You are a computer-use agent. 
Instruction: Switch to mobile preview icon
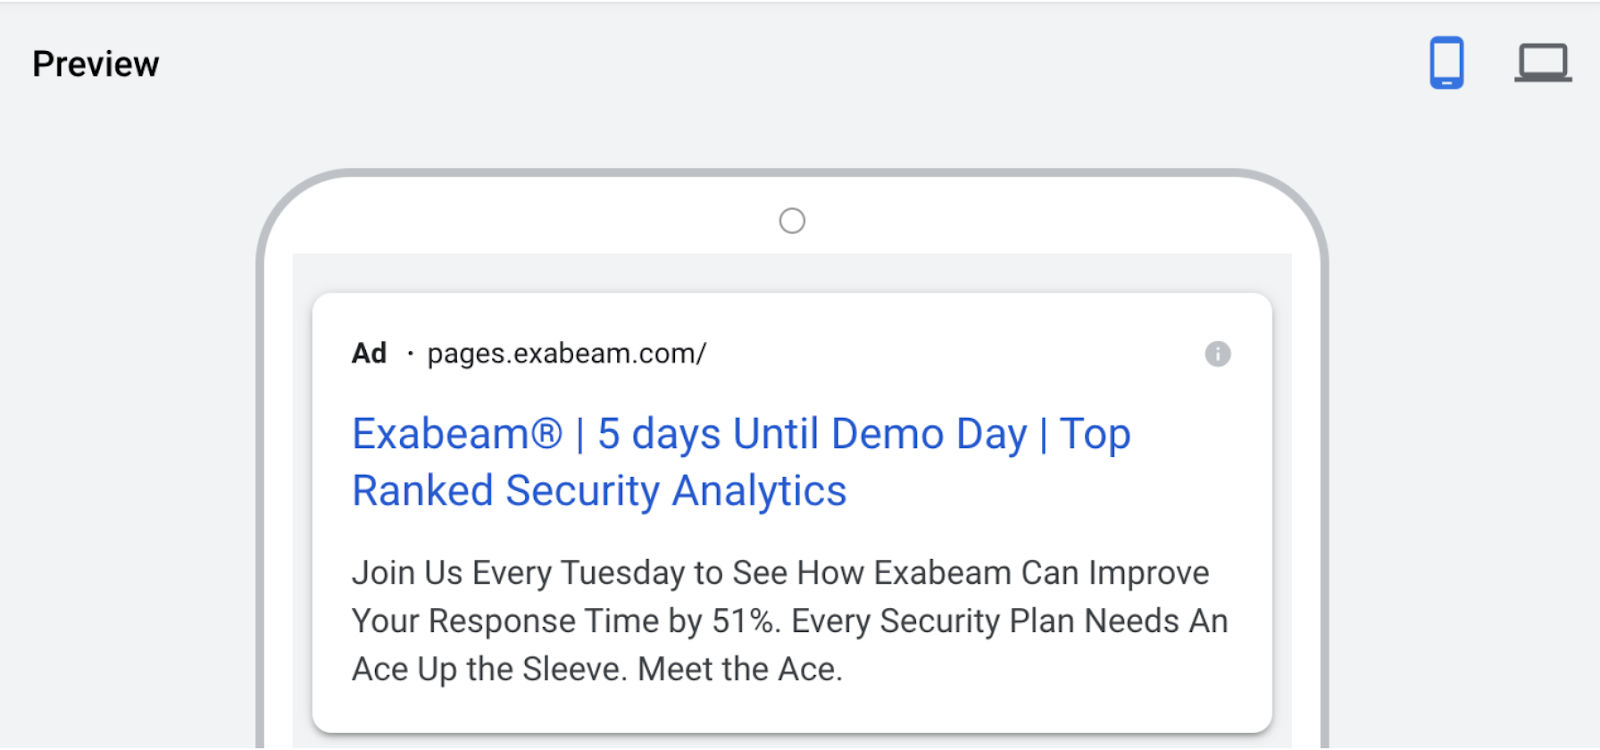[1446, 63]
